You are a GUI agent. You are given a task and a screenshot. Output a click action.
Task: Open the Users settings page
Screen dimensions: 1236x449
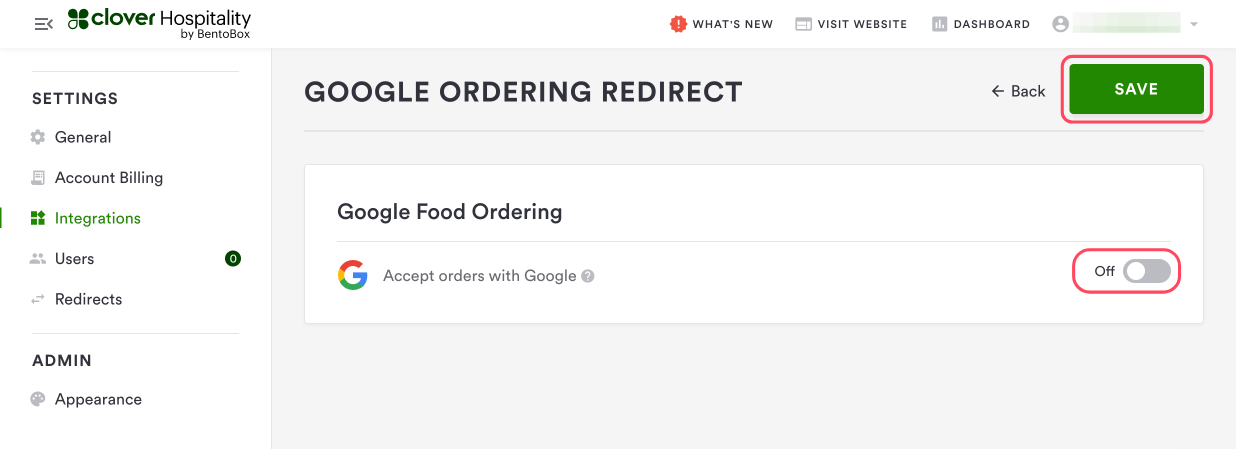click(75, 259)
